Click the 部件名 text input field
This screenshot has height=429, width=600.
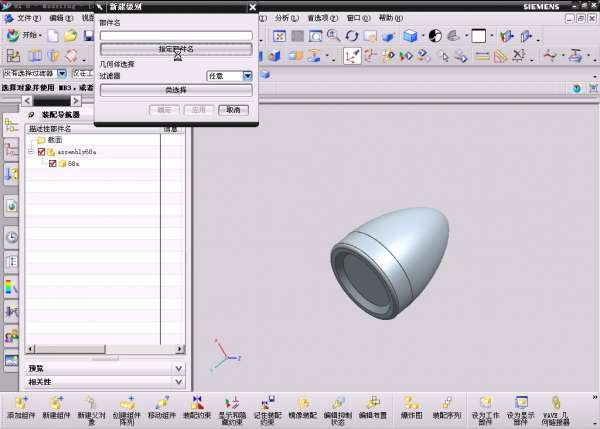pyautogui.click(x=175, y=36)
